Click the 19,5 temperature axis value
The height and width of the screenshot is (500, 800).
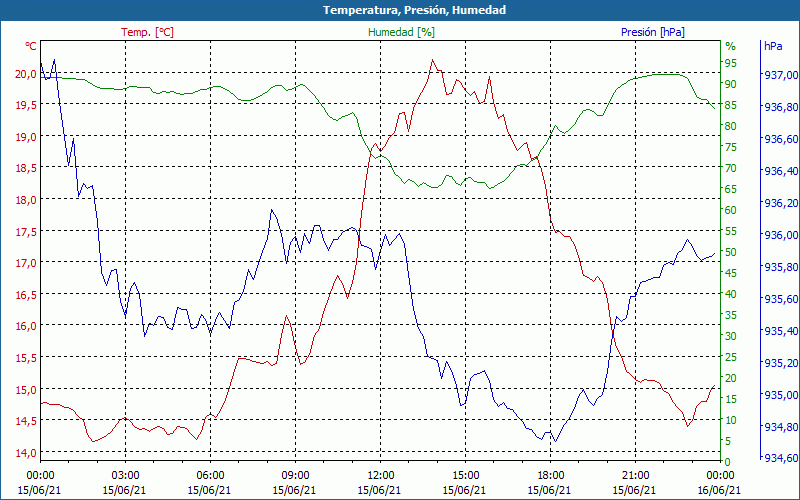click(26, 105)
